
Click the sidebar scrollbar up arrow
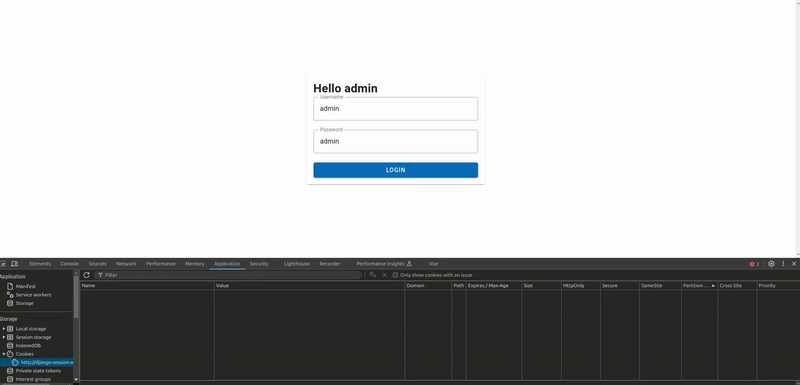pos(77,274)
